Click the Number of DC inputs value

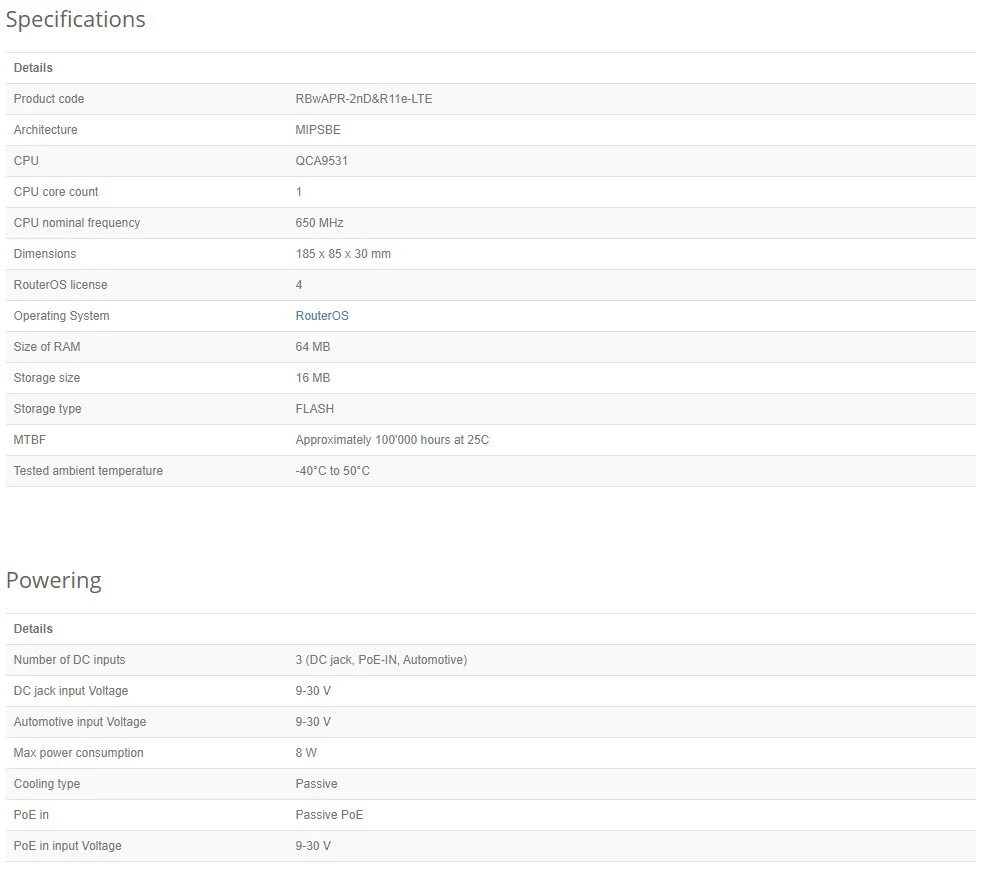[381, 660]
